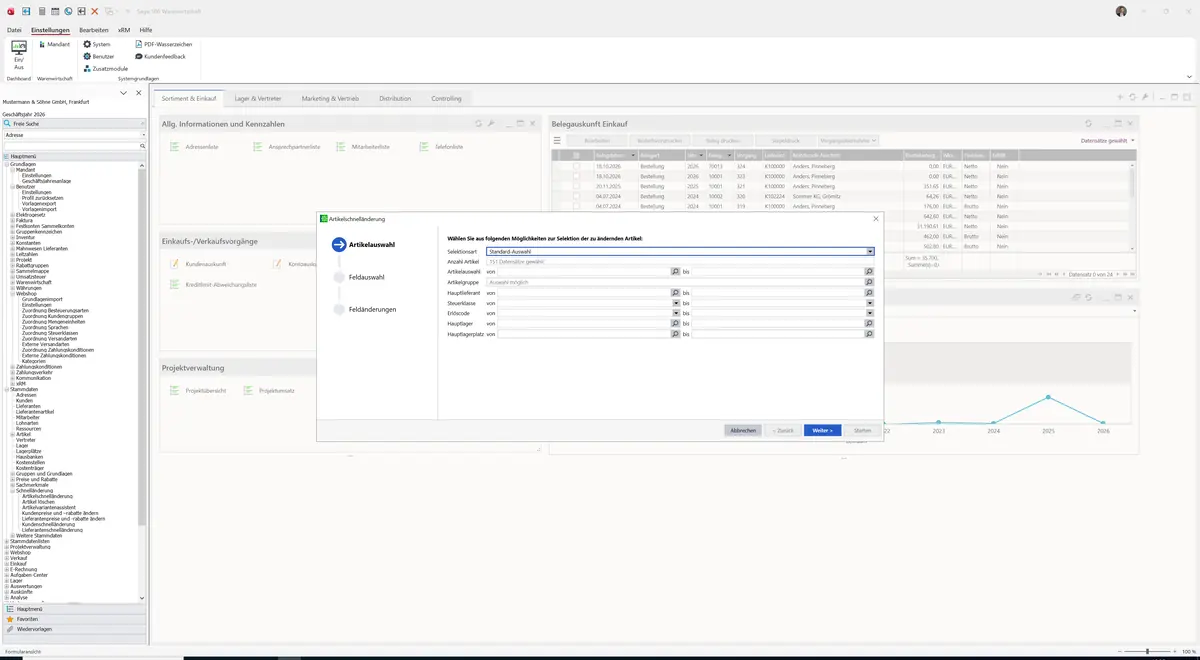Image resolution: width=1200 pixels, height=660 pixels.
Task: Click the Weiter > button
Action: (x=822, y=430)
